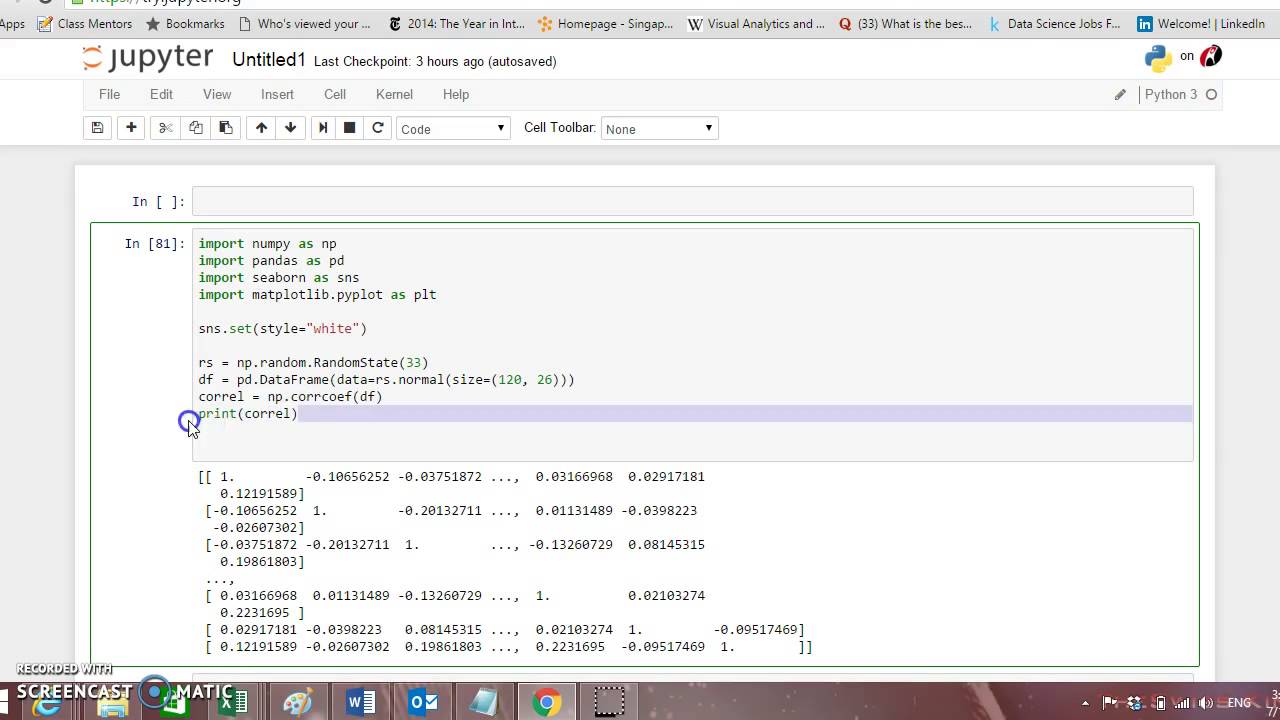Screen dimensions: 1280x720
Task: Click the pd.DataFrame code line
Action: 386,379
